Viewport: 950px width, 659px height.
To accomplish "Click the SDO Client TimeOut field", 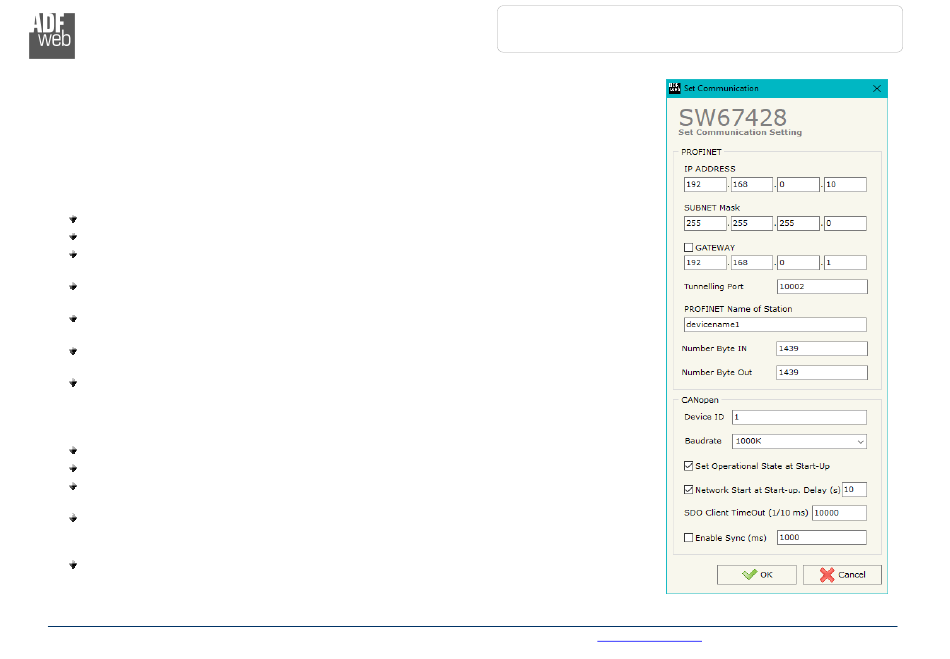I will tap(838, 513).
